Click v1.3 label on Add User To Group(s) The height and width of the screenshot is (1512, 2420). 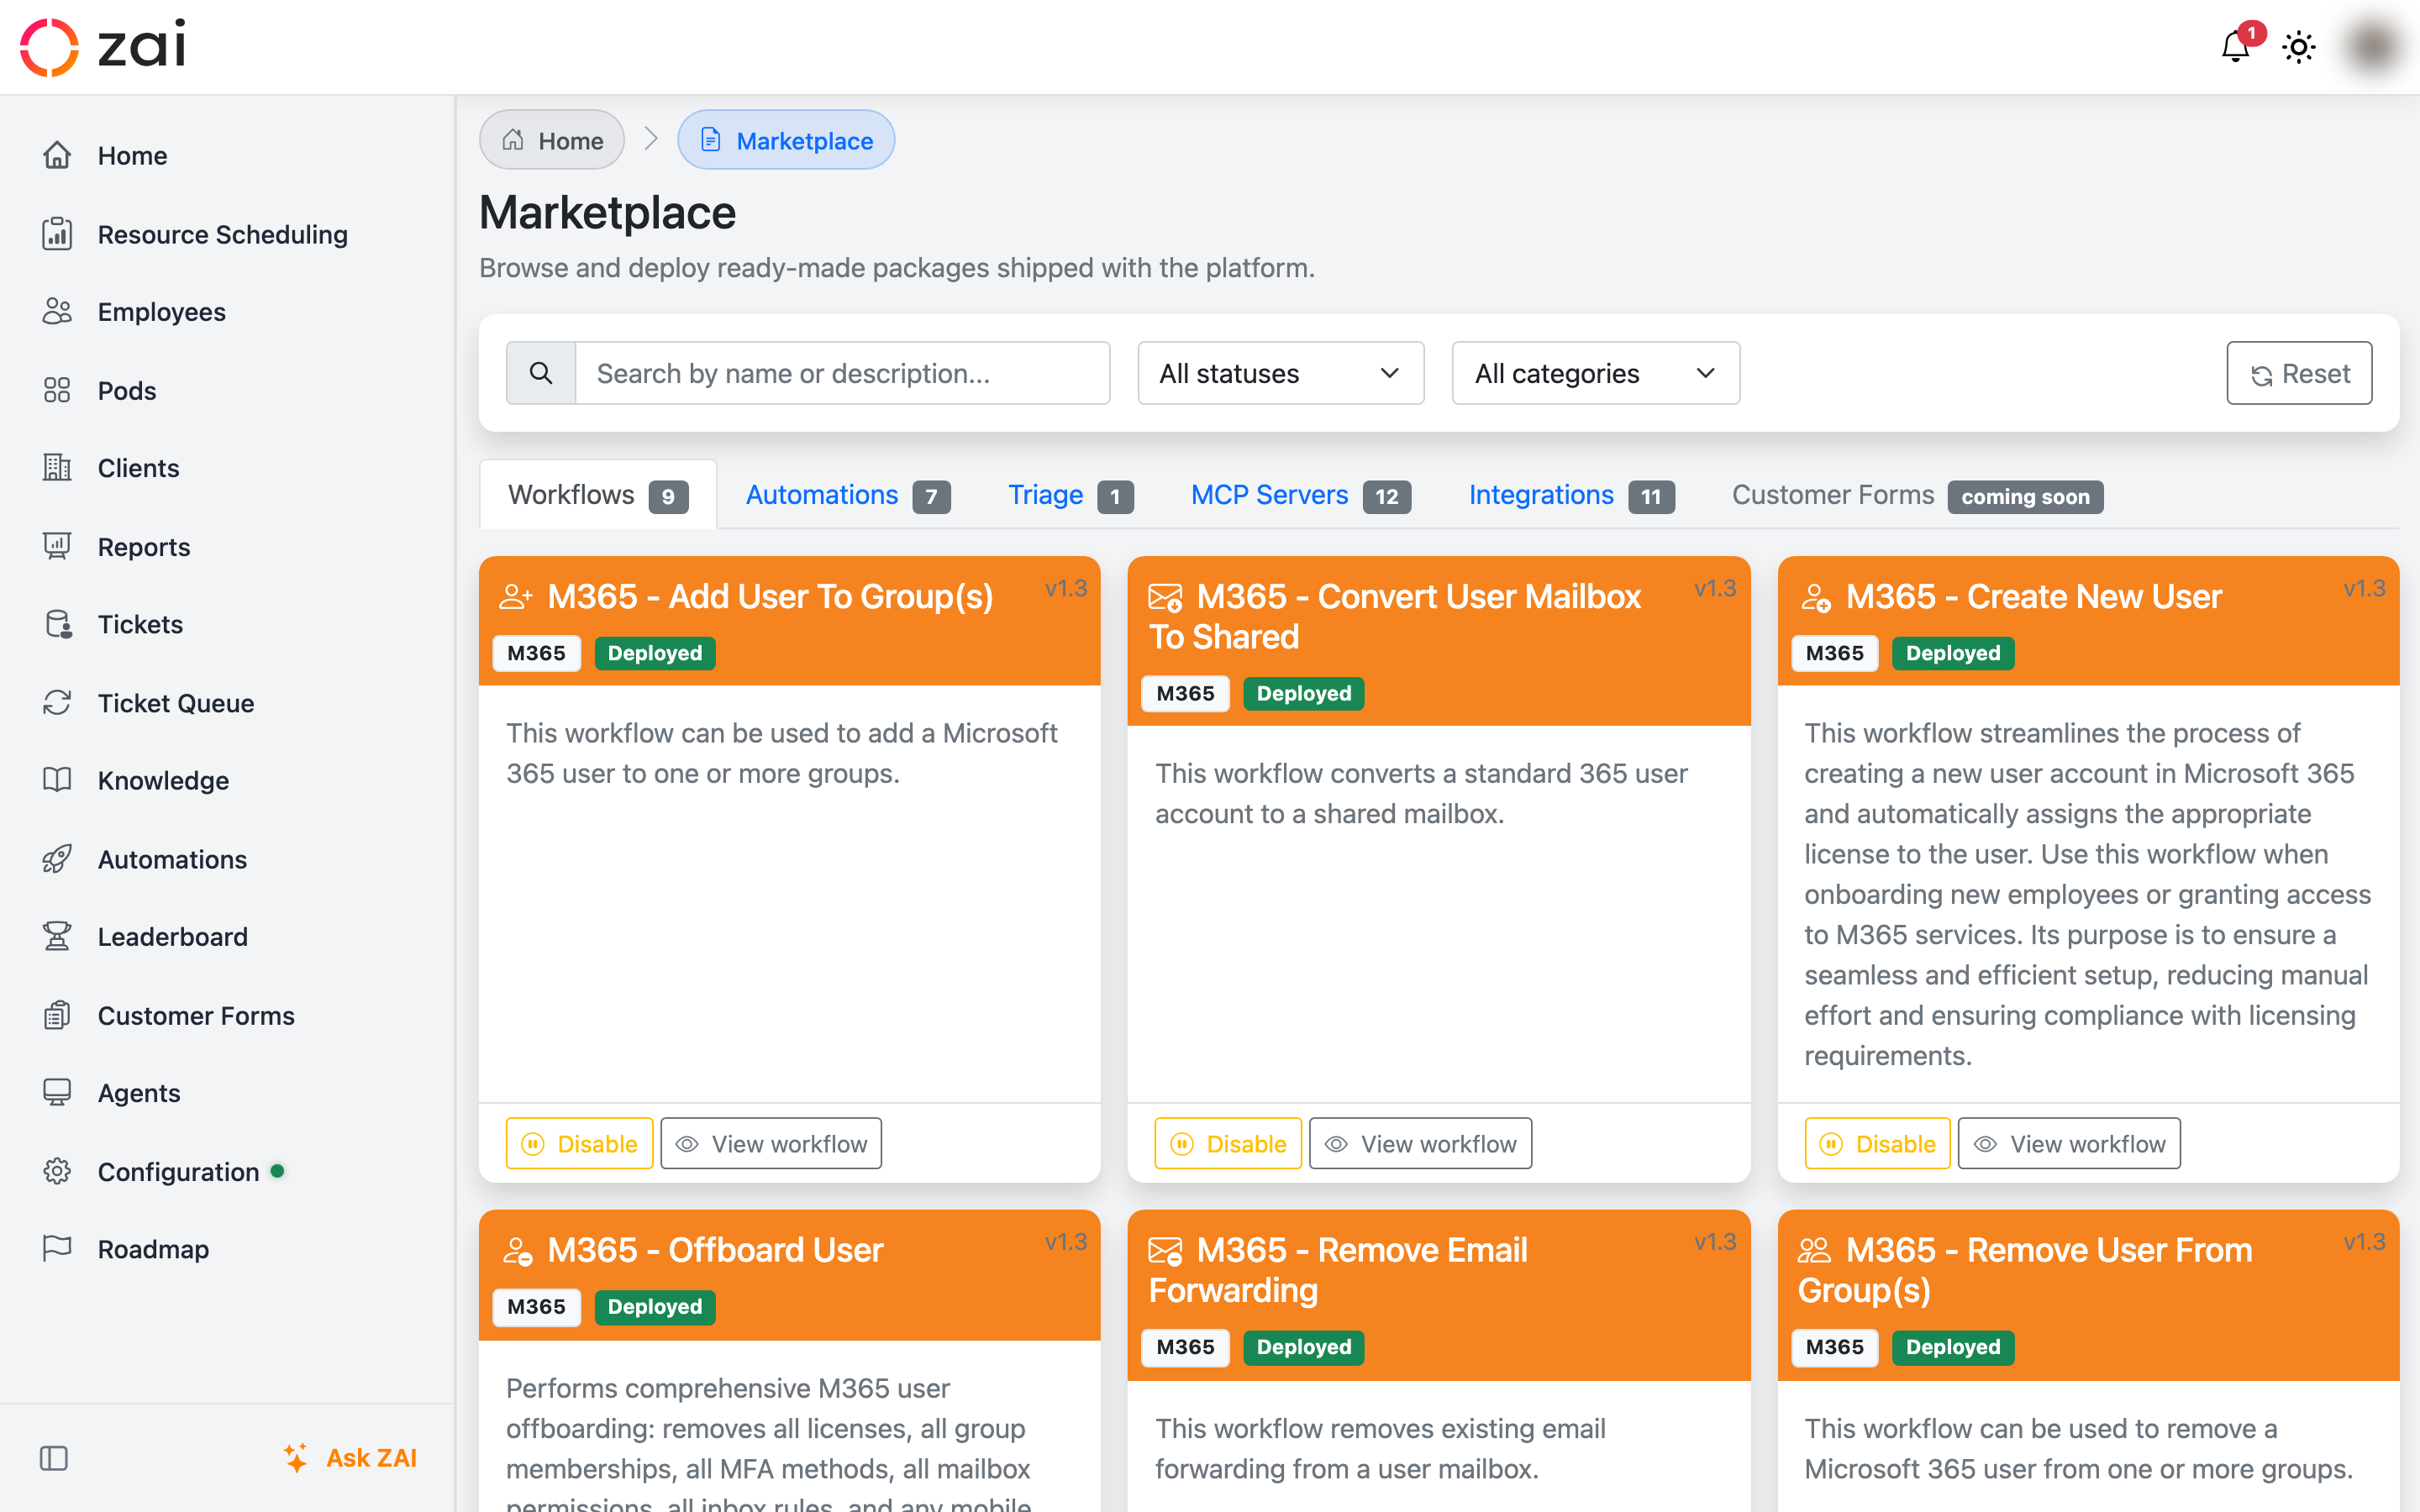(x=1066, y=588)
